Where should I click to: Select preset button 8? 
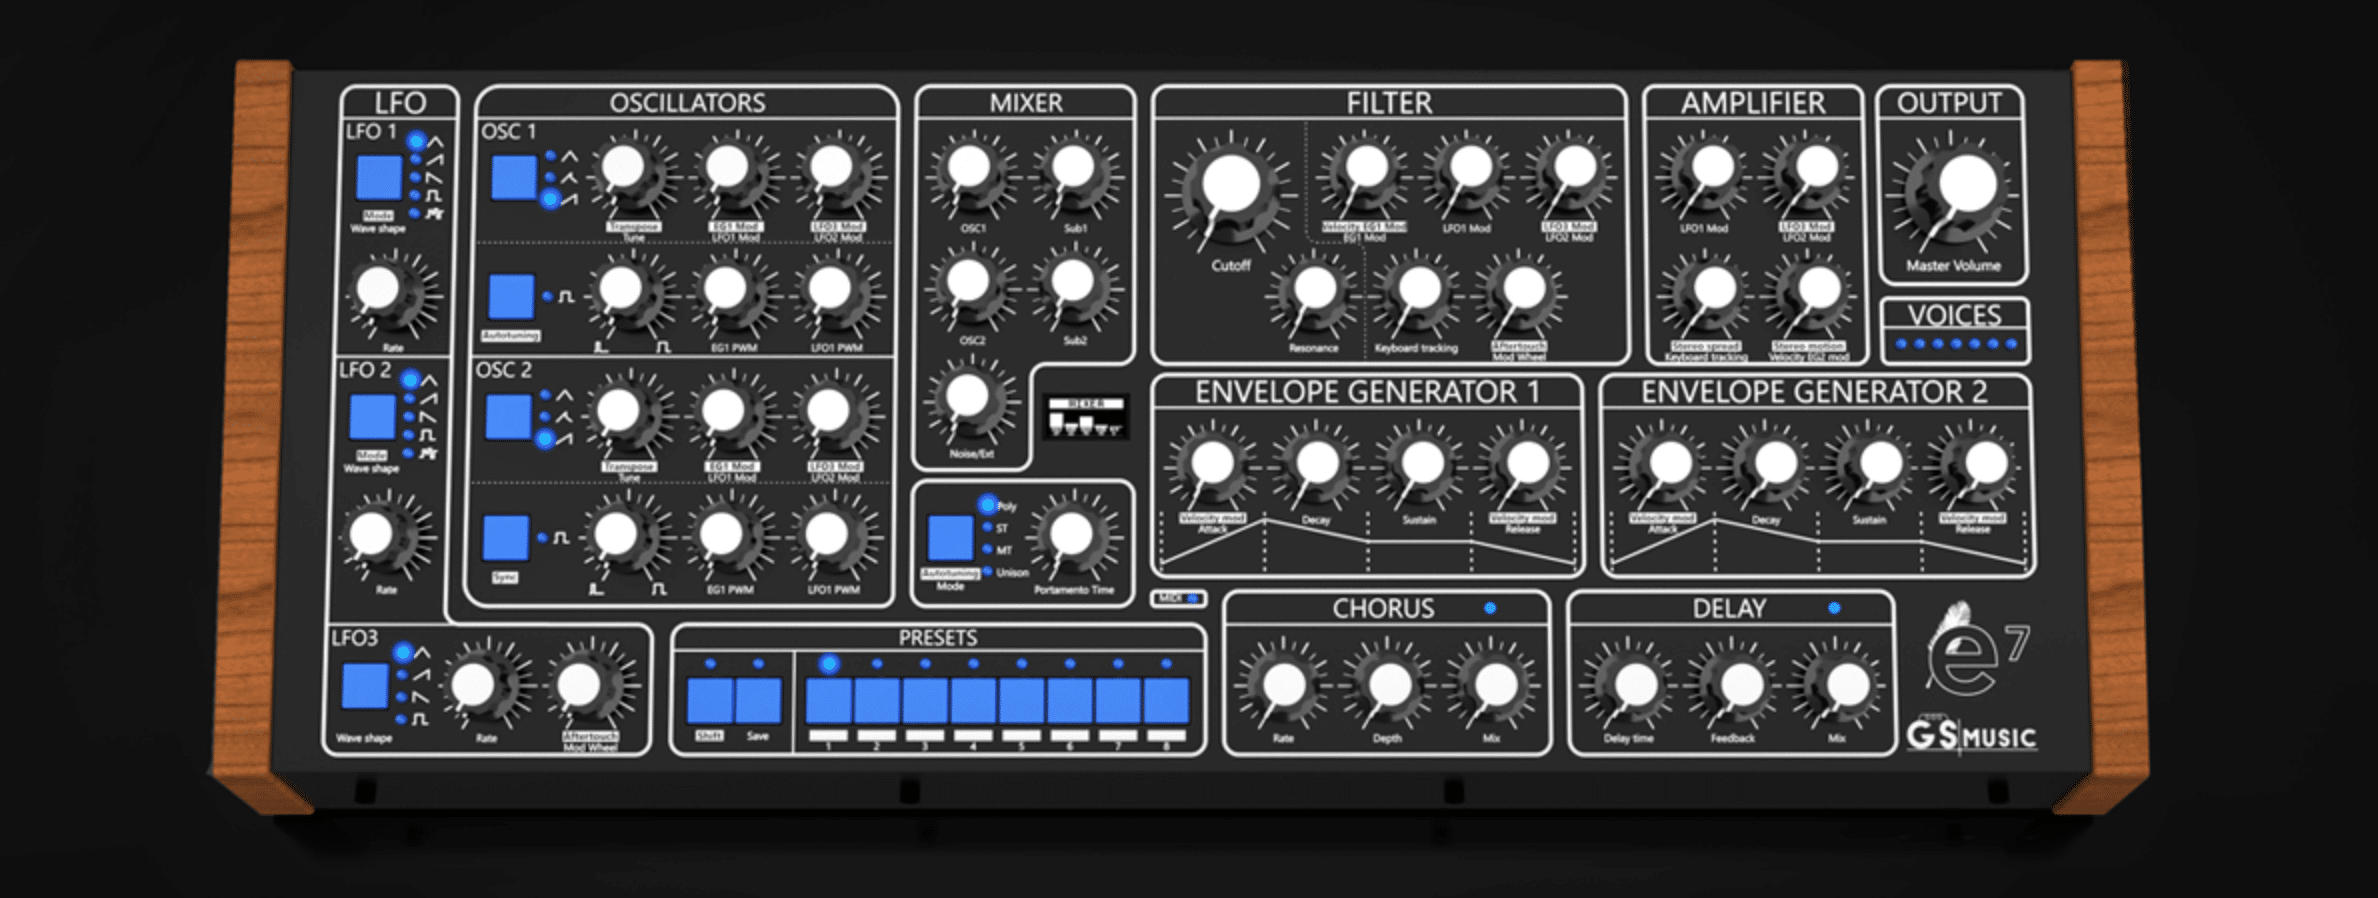(1166, 700)
